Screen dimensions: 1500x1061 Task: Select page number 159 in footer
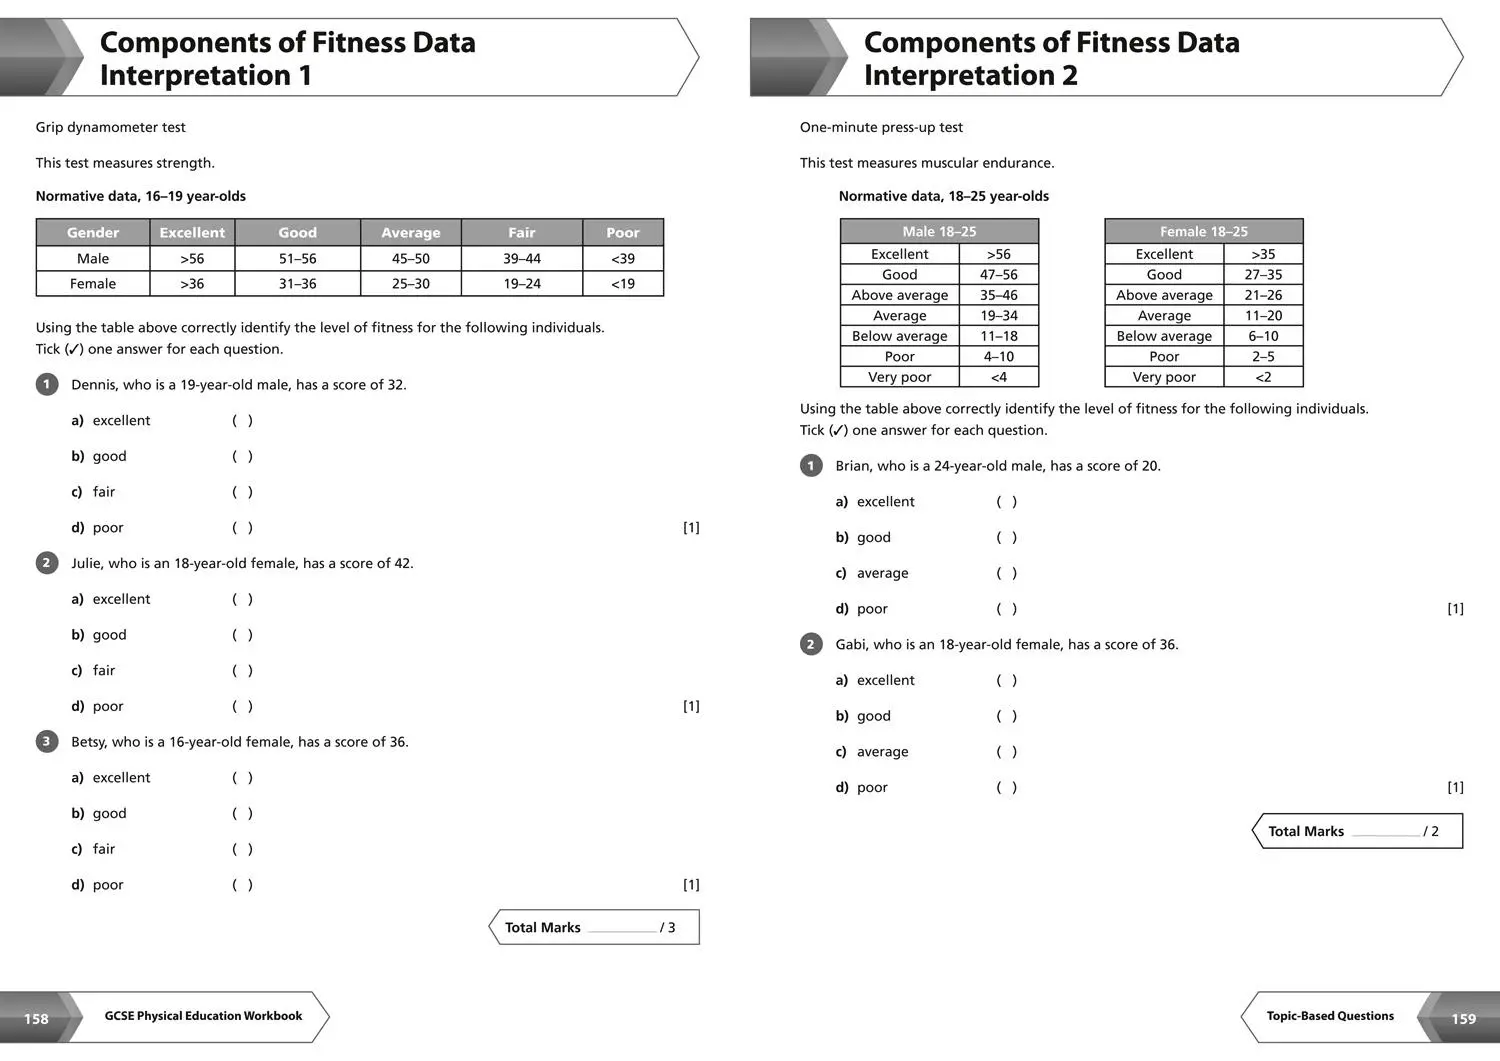(1463, 1019)
